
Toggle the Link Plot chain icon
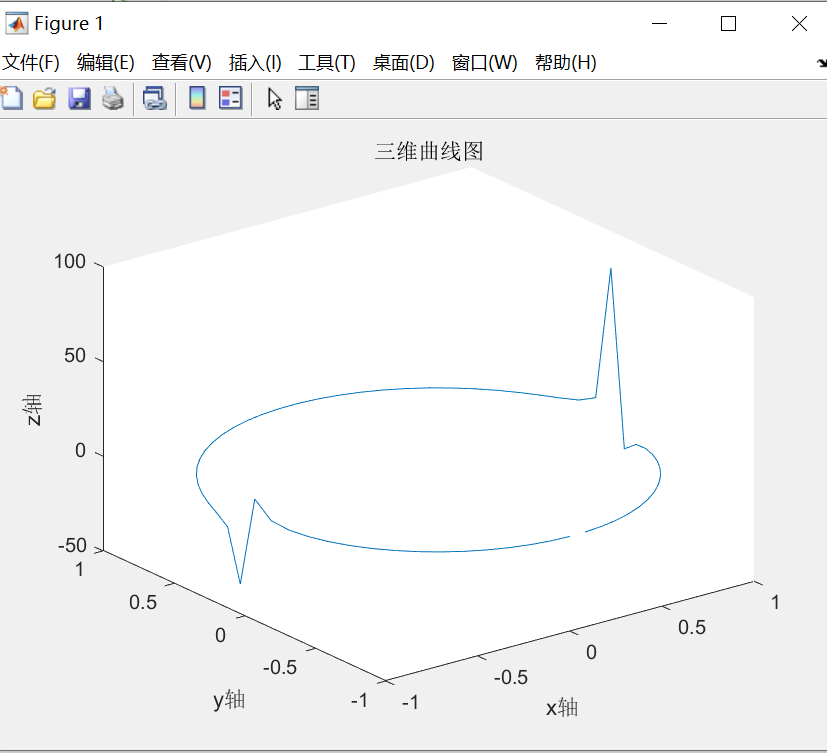[153, 98]
